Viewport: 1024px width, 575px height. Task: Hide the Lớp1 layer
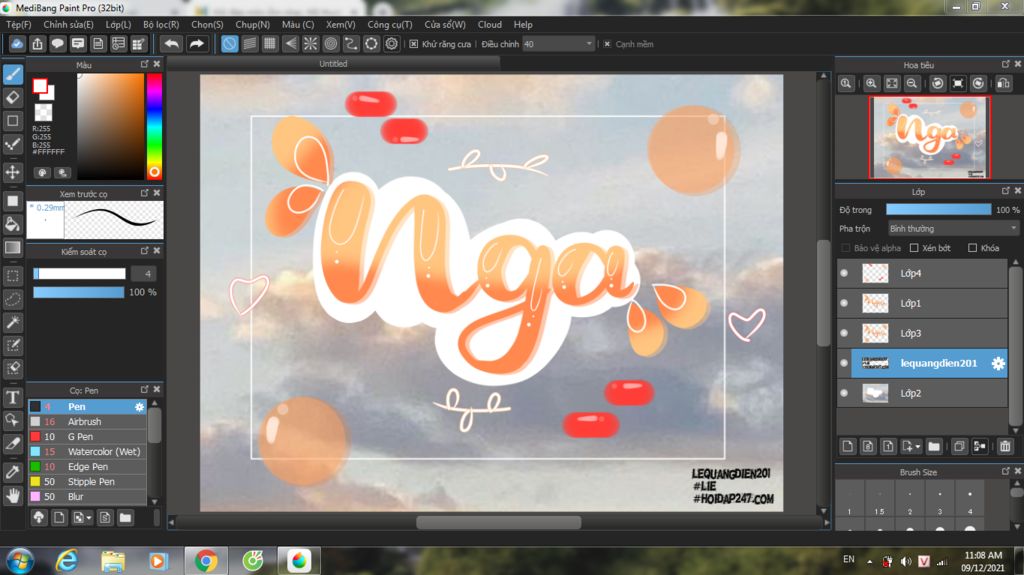[844, 303]
